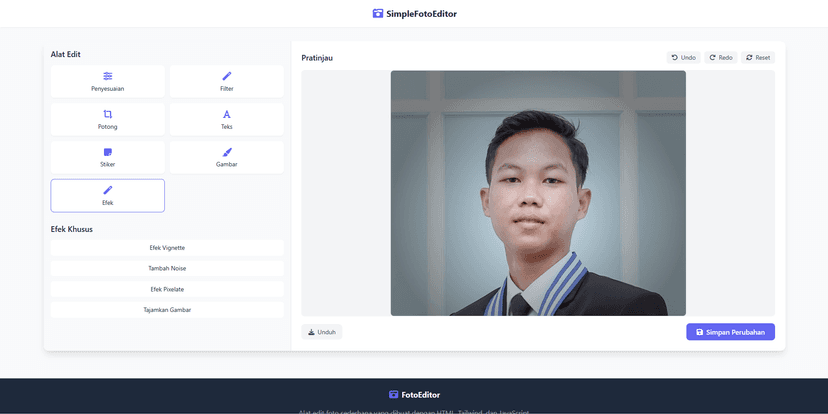Click the SimpleFotoEditor logo icon in header
Screen dimensions: 828x414
(x=377, y=14)
